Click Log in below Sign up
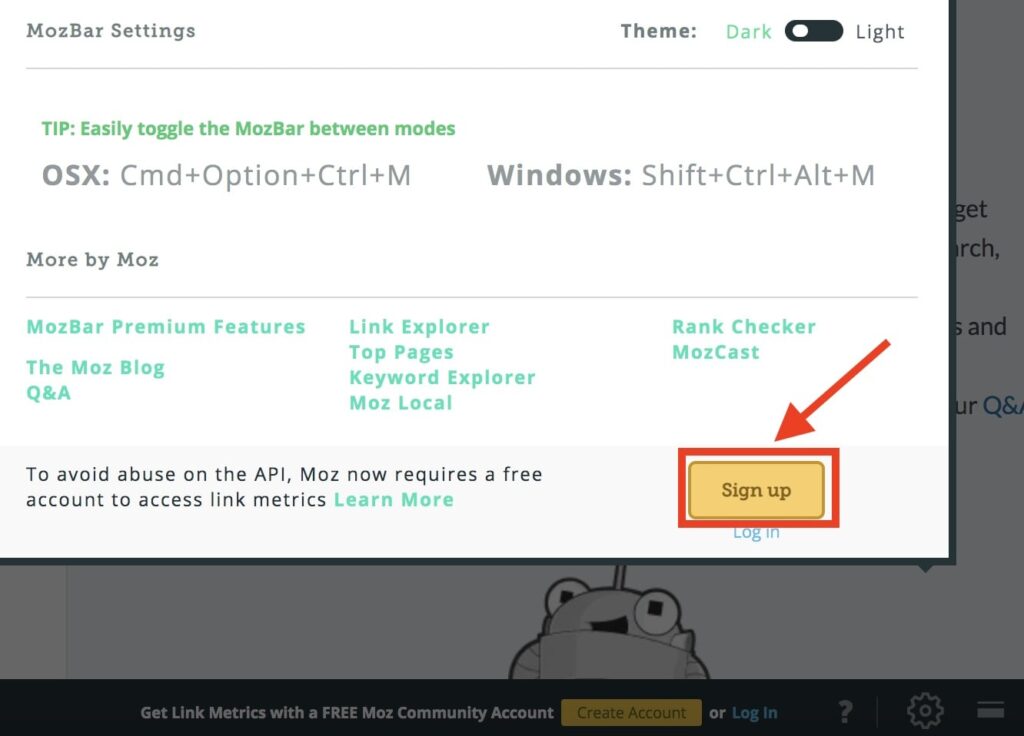This screenshot has width=1024, height=736. point(756,532)
